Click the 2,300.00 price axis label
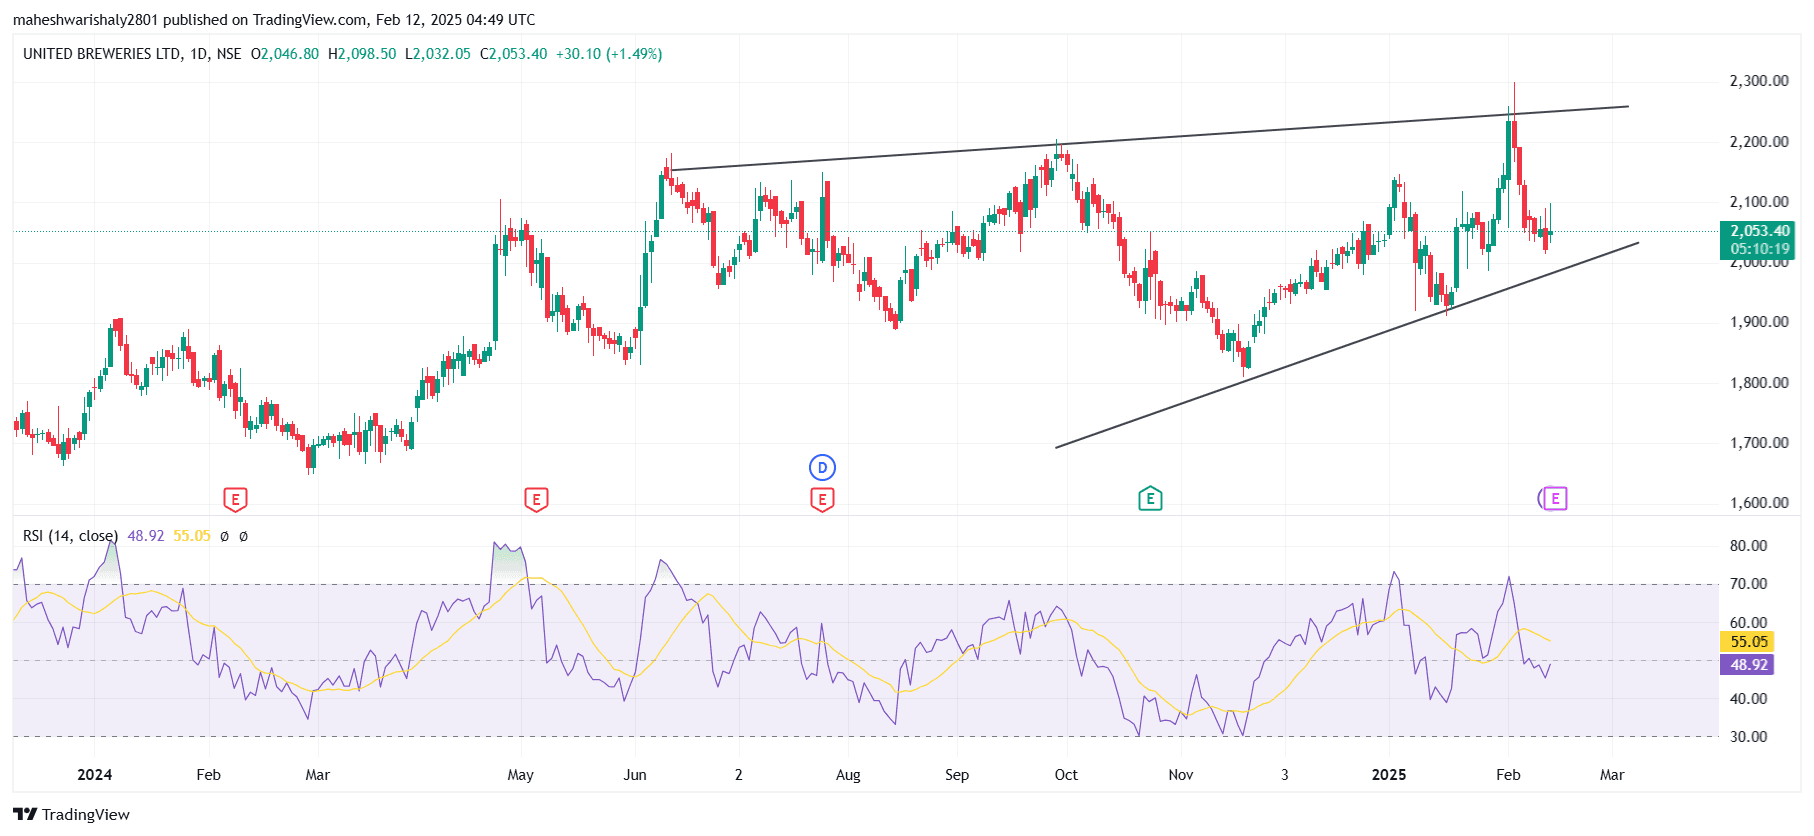 point(1759,81)
